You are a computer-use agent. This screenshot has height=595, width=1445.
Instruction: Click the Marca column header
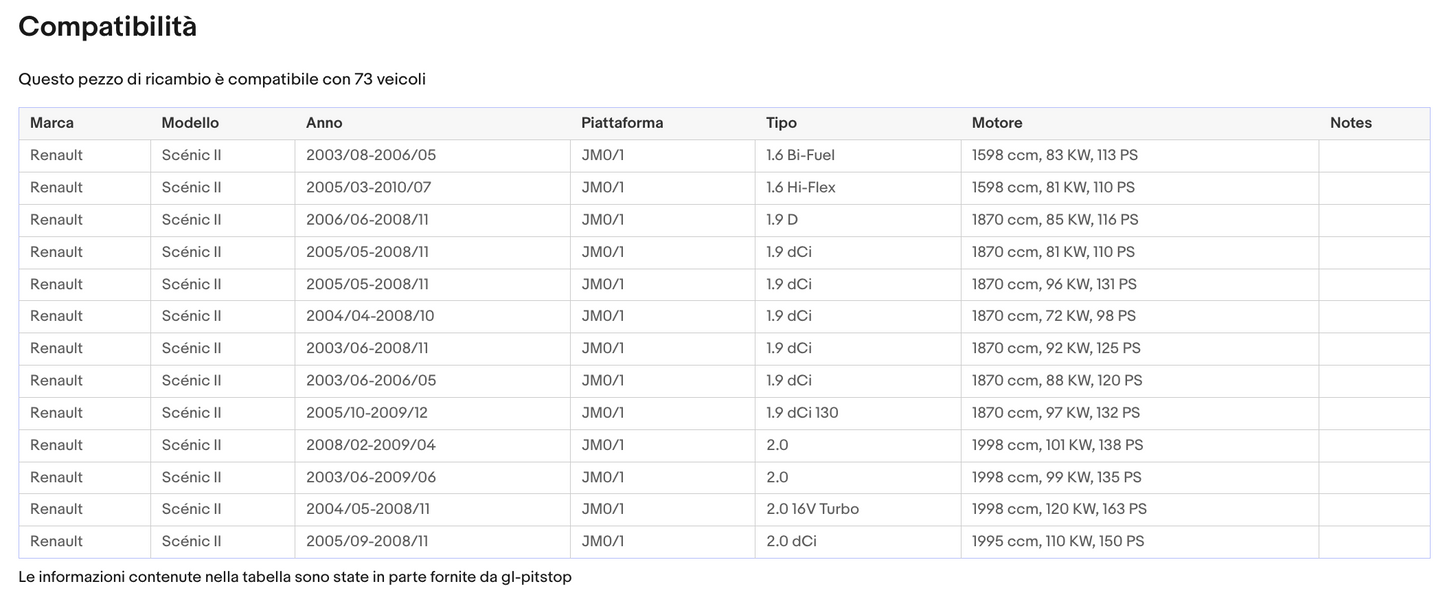(x=52, y=123)
